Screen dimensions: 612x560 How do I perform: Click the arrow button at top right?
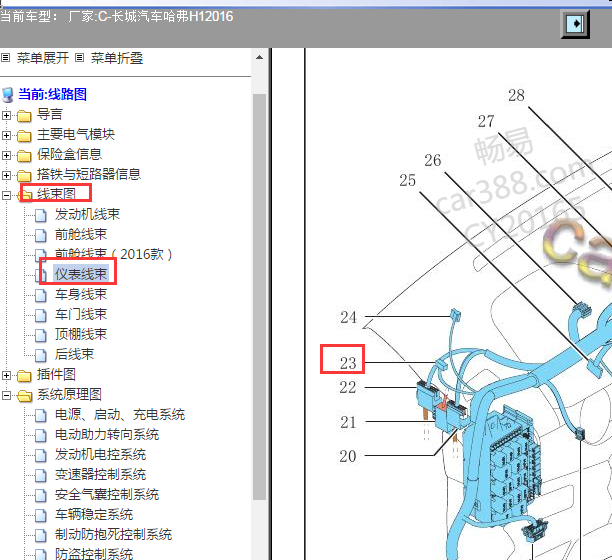(575, 24)
